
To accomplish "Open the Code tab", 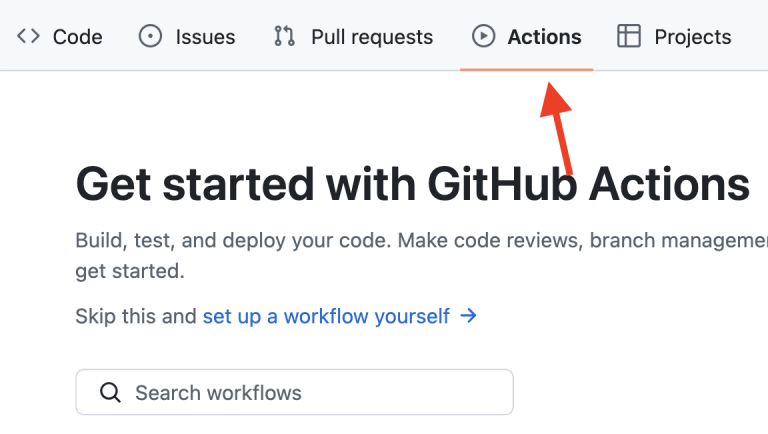I will 77,37.
